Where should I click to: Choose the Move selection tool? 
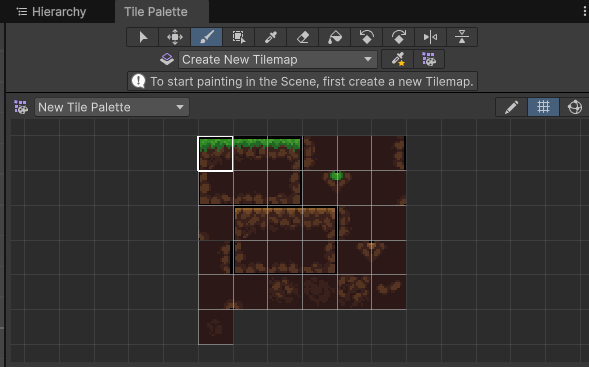175,37
